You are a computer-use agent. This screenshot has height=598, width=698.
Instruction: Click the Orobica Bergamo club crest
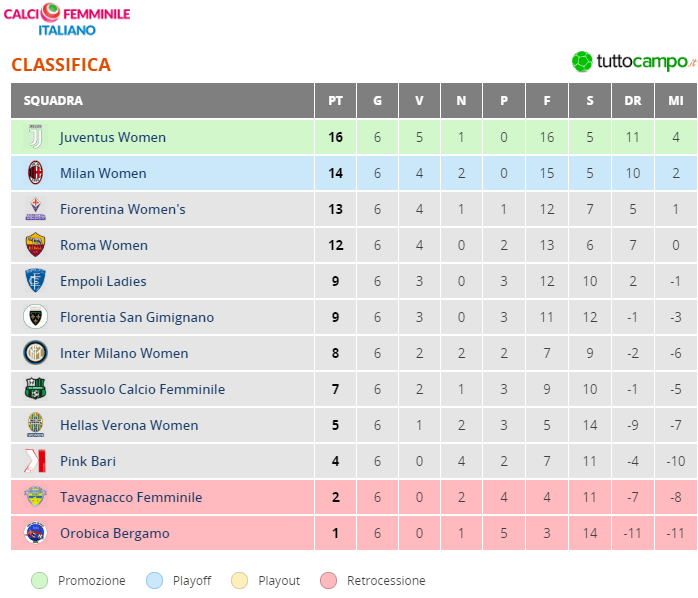36,533
